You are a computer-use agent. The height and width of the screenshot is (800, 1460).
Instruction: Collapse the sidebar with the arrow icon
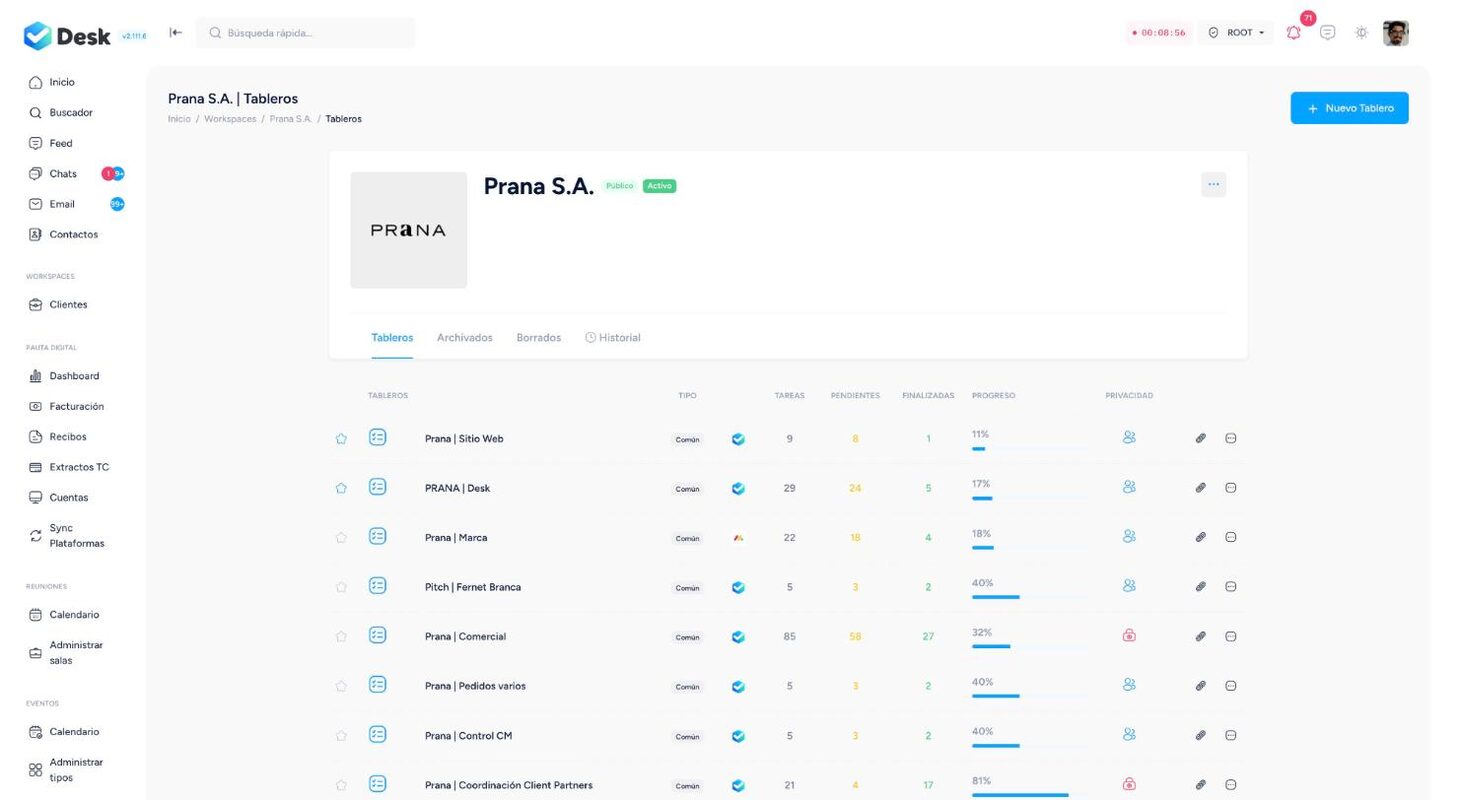pyautogui.click(x=176, y=32)
